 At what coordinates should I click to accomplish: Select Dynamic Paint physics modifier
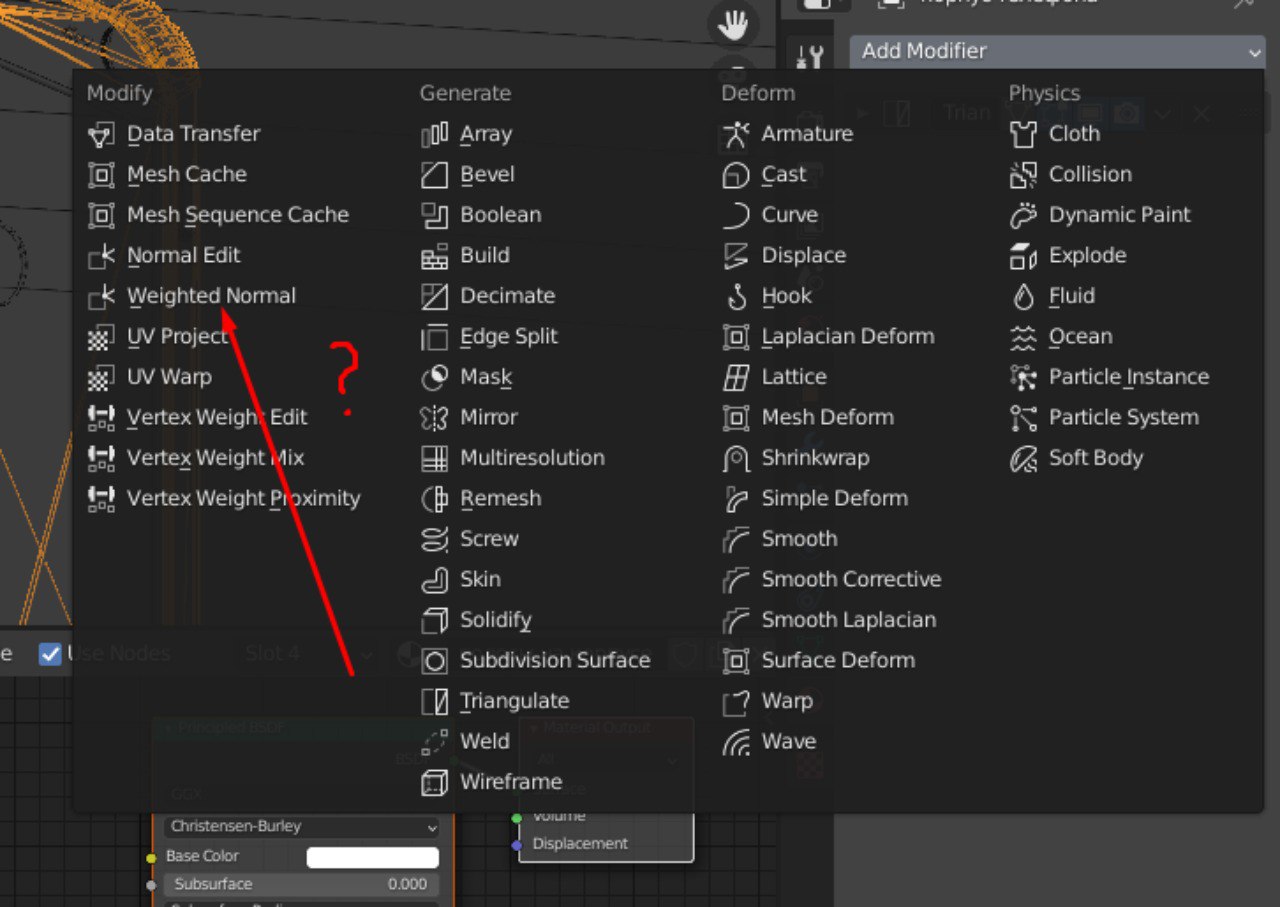pyautogui.click(x=1120, y=215)
